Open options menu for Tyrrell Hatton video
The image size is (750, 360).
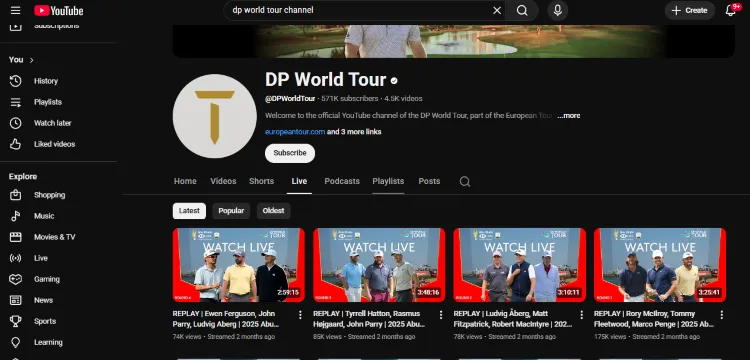point(441,315)
